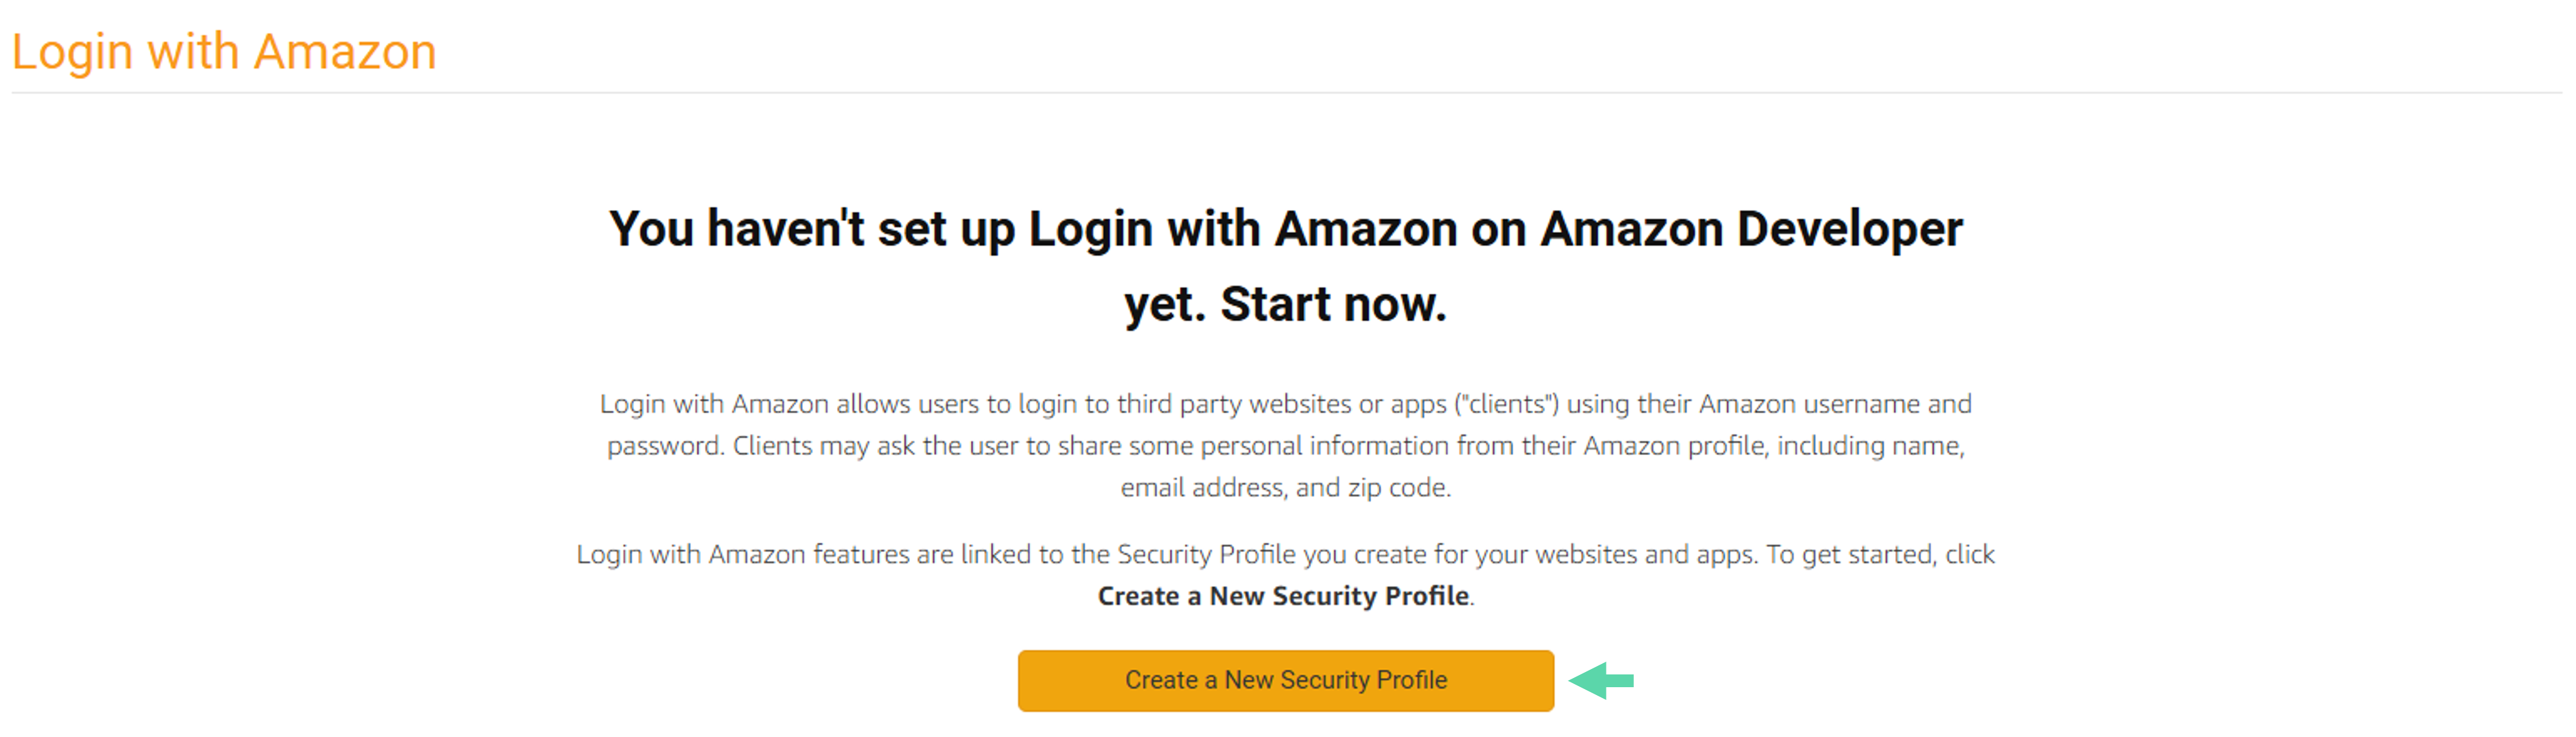This screenshot has height=737, width=2576.
Task: Click the word "Login" in the orange title
Action: pos(72,53)
